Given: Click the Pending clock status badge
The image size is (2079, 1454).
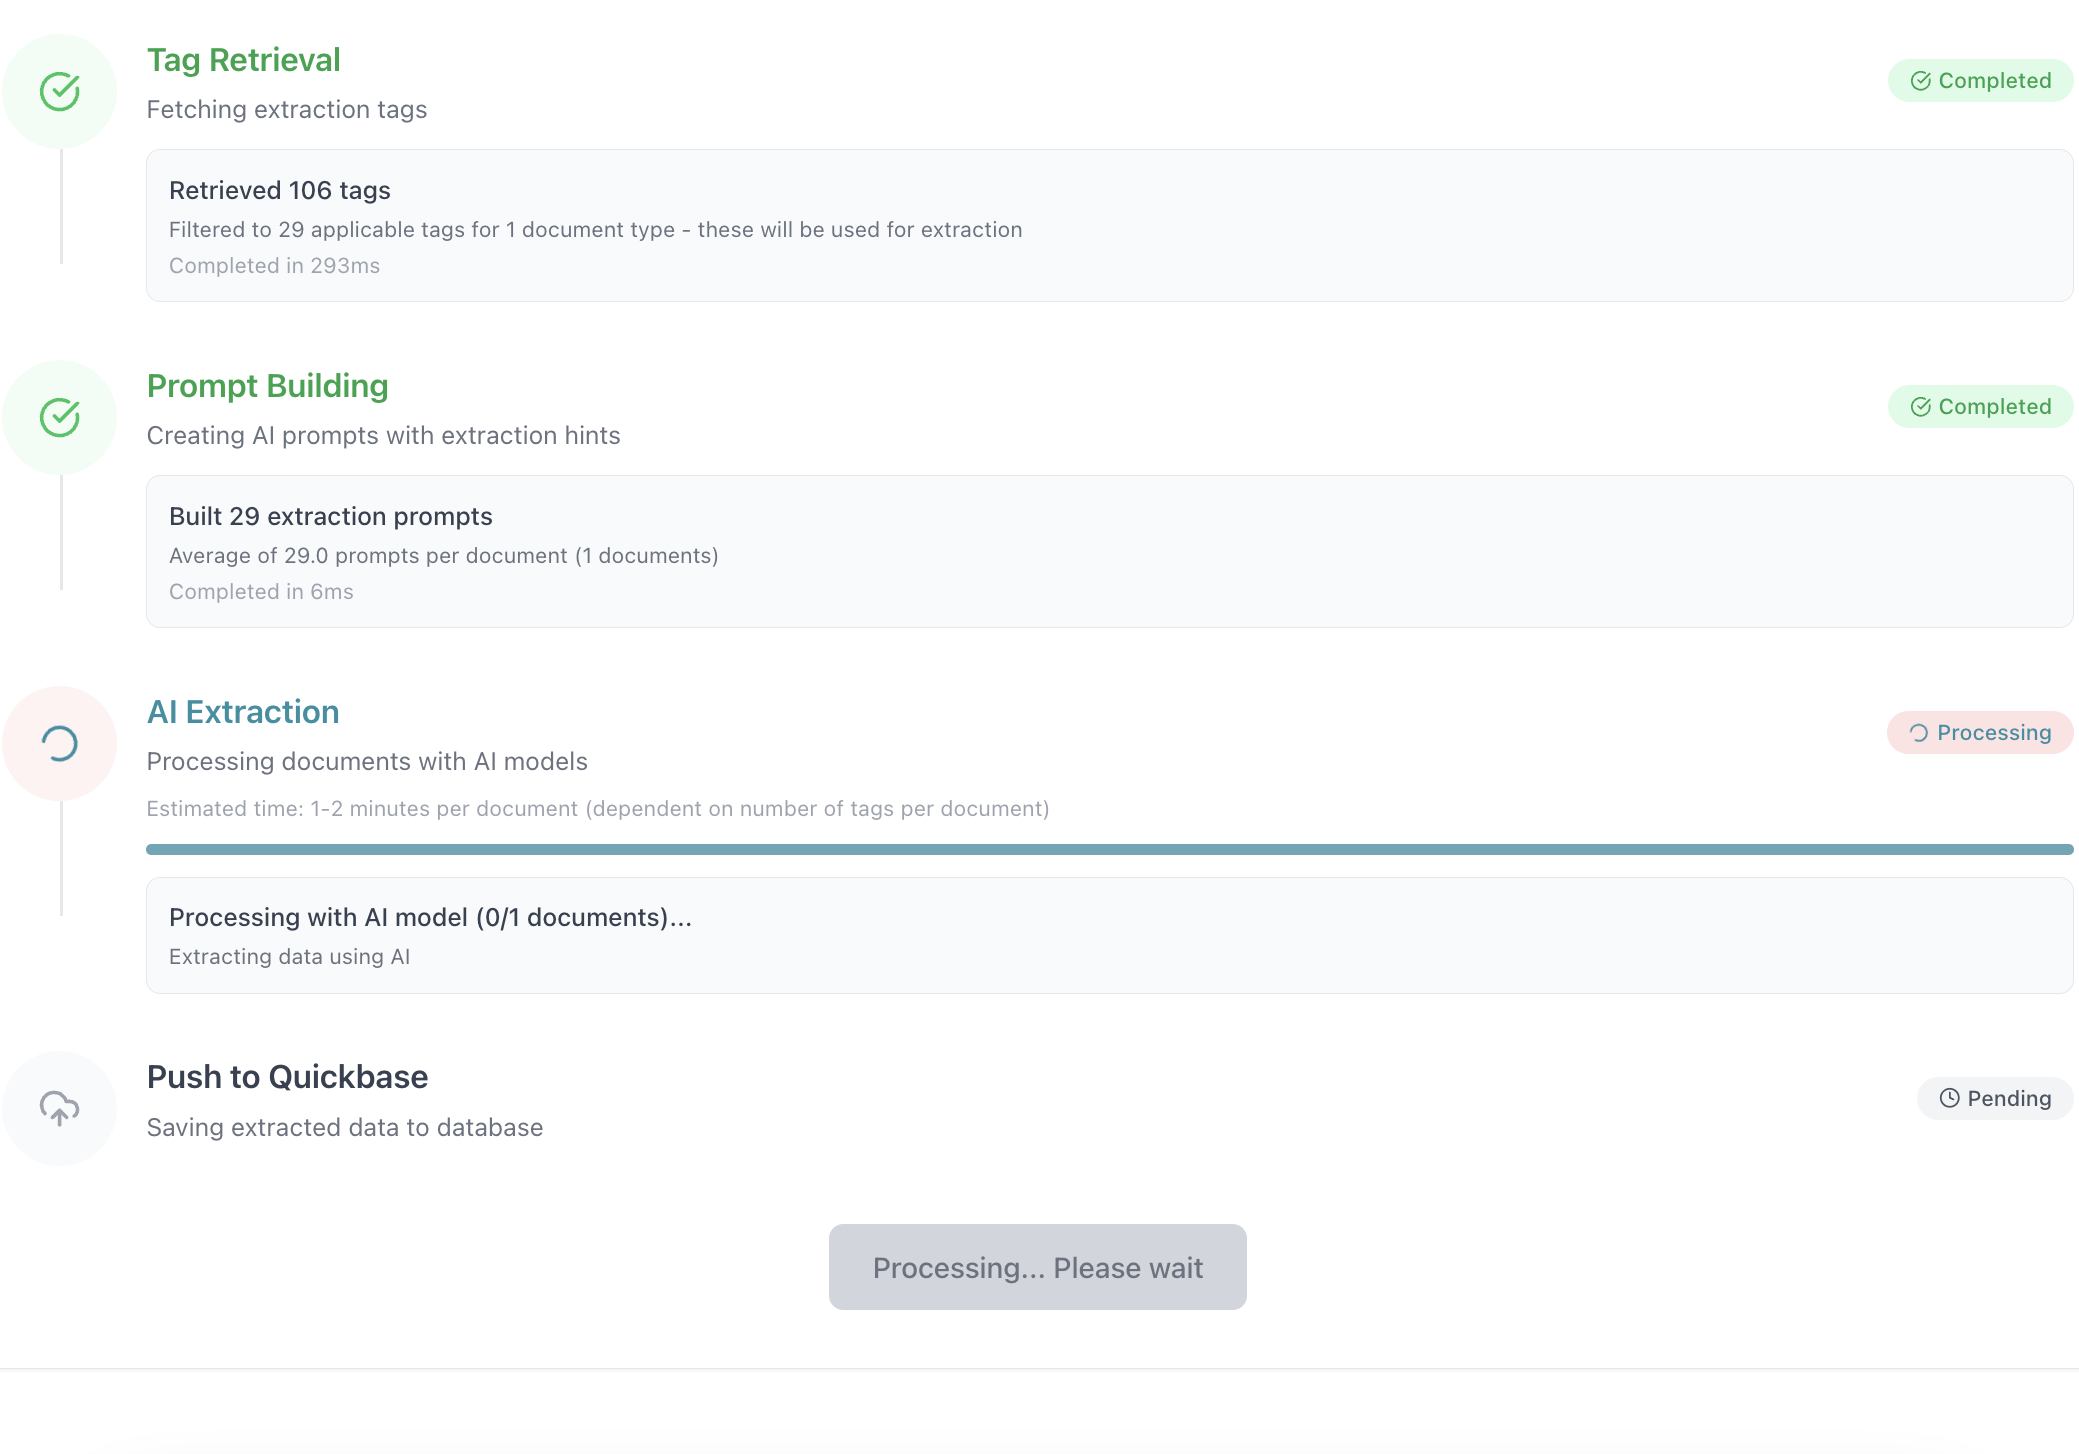Looking at the screenshot, I should pyautogui.click(x=1995, y=1099).
